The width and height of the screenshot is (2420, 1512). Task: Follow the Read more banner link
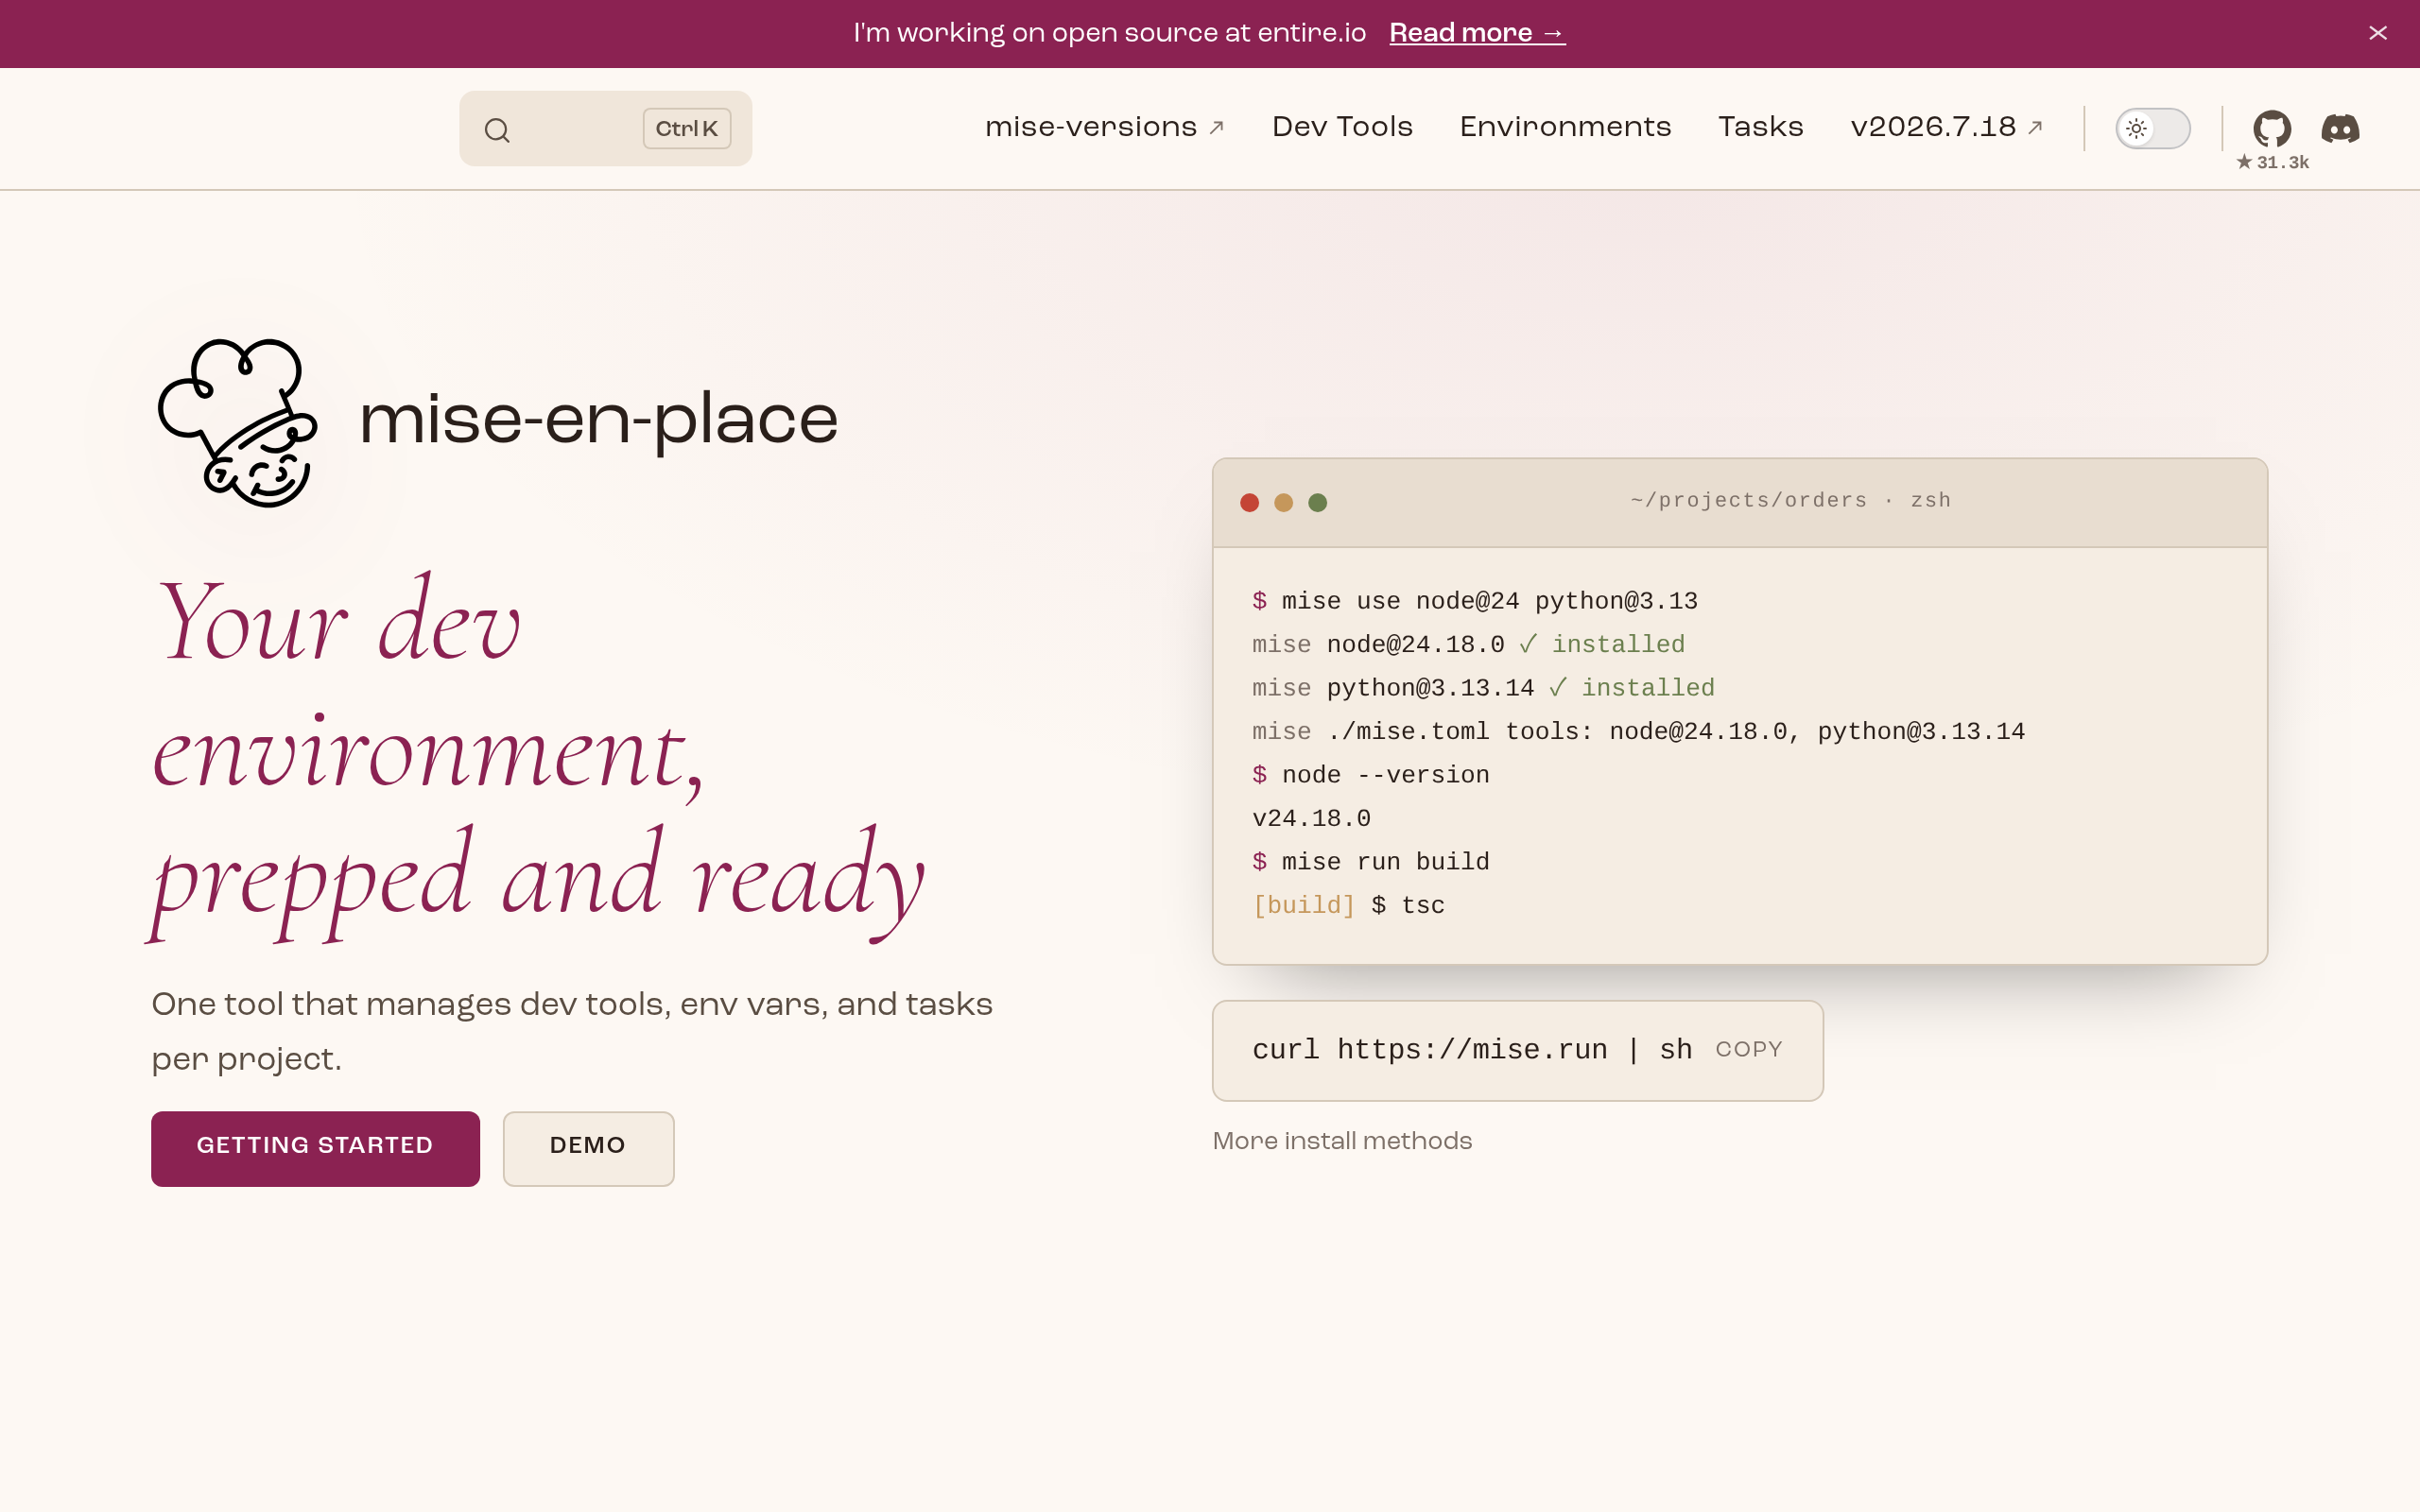[1477, 33]
